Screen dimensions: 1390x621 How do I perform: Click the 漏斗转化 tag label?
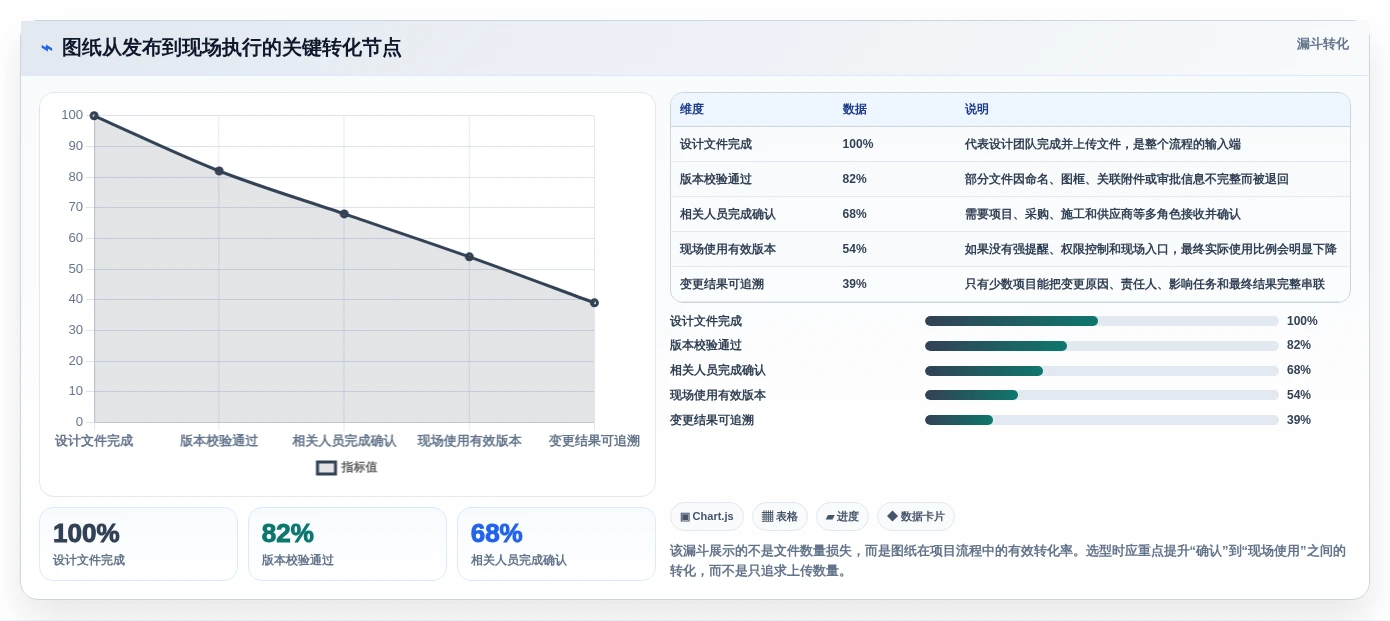tap(1322, 44)
